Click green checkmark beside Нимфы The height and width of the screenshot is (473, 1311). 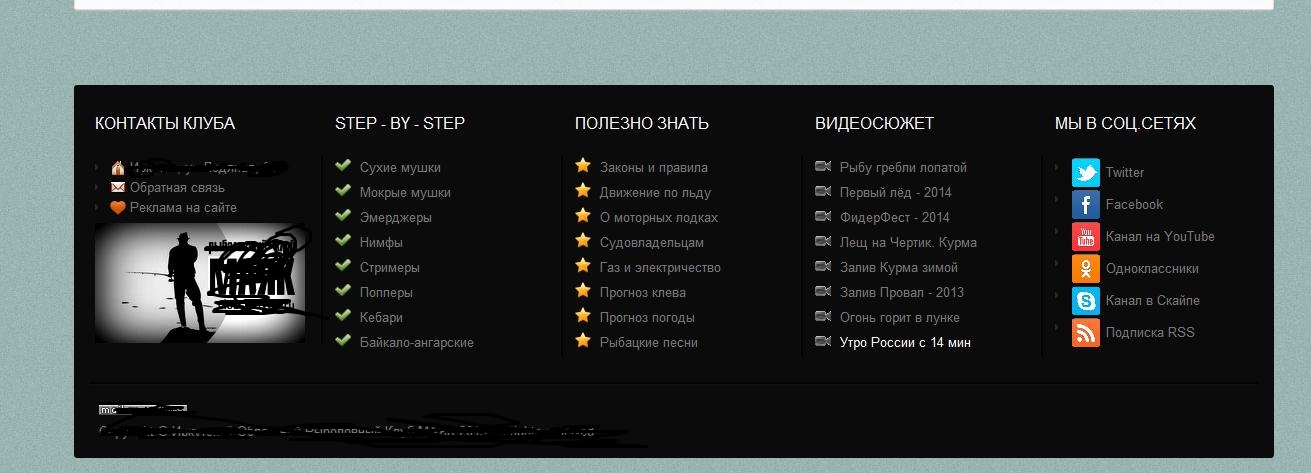coord(343,241)
